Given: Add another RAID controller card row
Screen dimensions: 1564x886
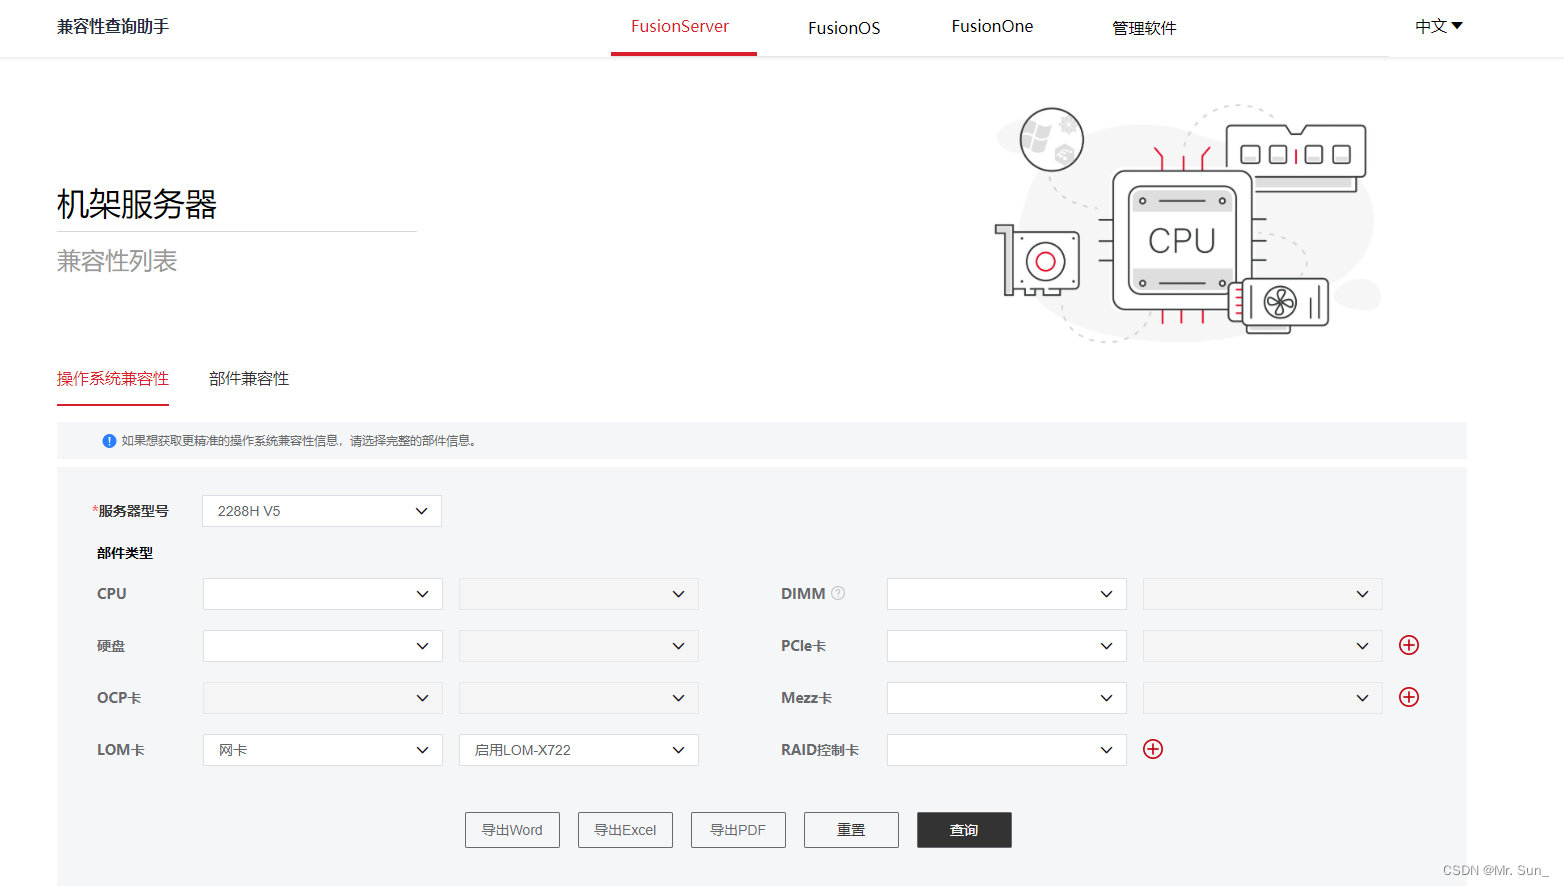Looking at the screenshot, I should click(1153, 749).
